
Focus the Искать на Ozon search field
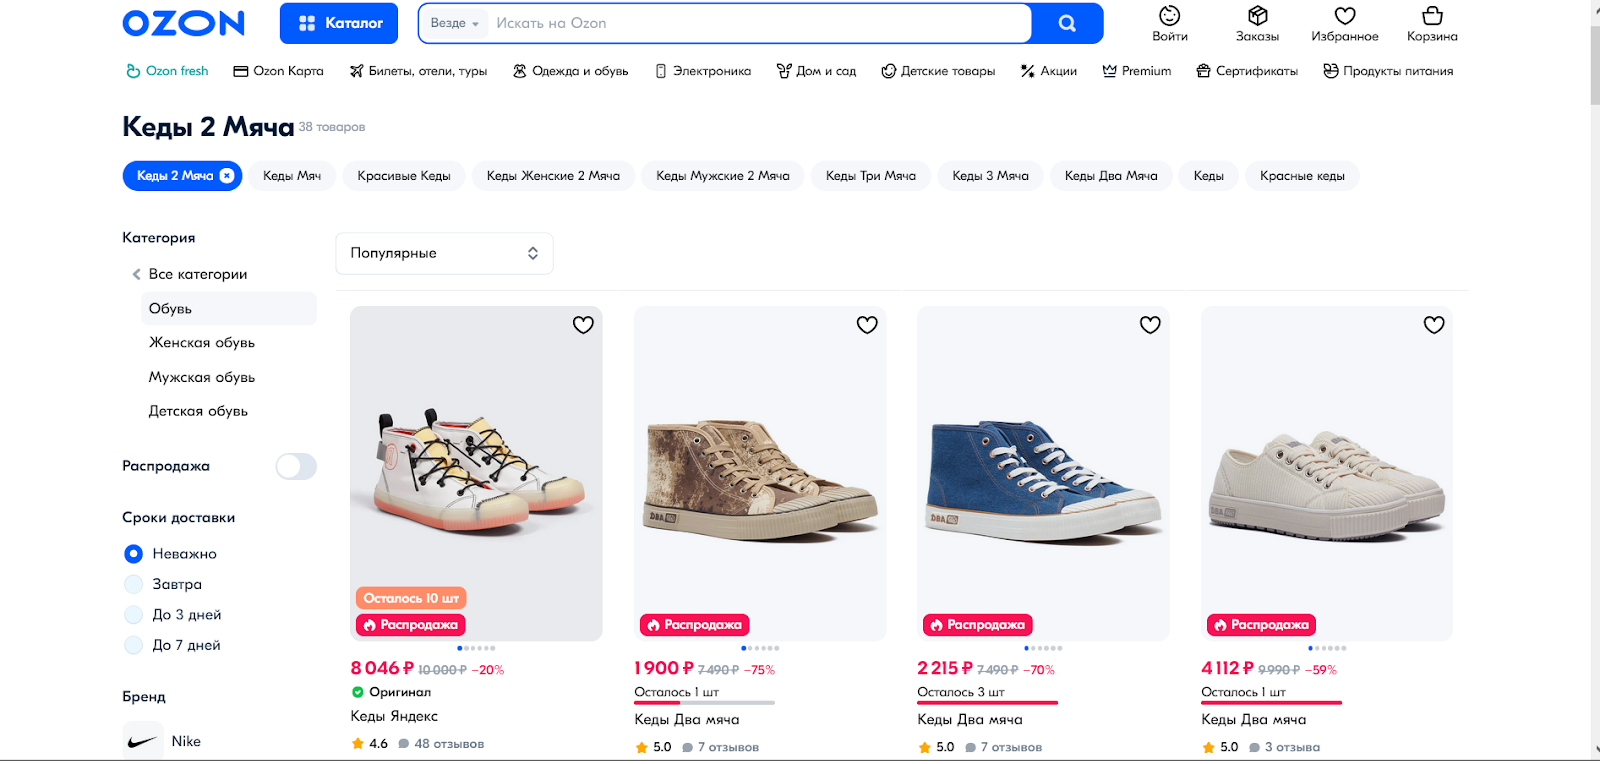(x=758, y=23)
